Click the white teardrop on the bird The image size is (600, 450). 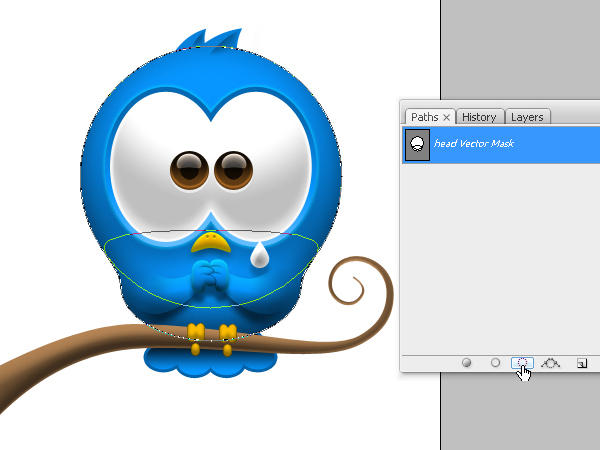tap(259, 255)
